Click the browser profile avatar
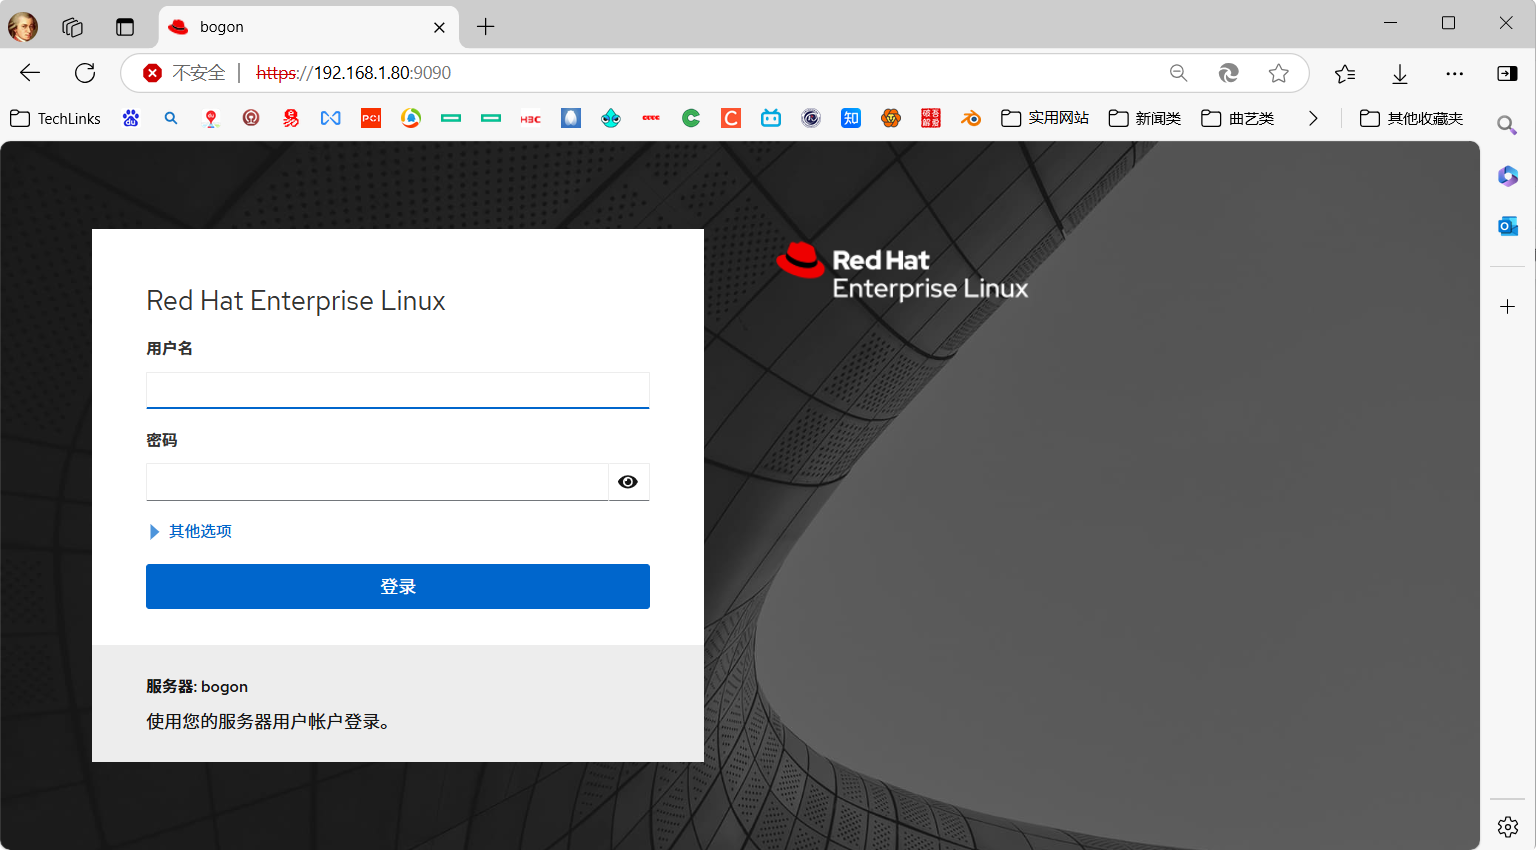This screenshot has height=850, width=1536. pyautogui.click(x=23, y=27)
